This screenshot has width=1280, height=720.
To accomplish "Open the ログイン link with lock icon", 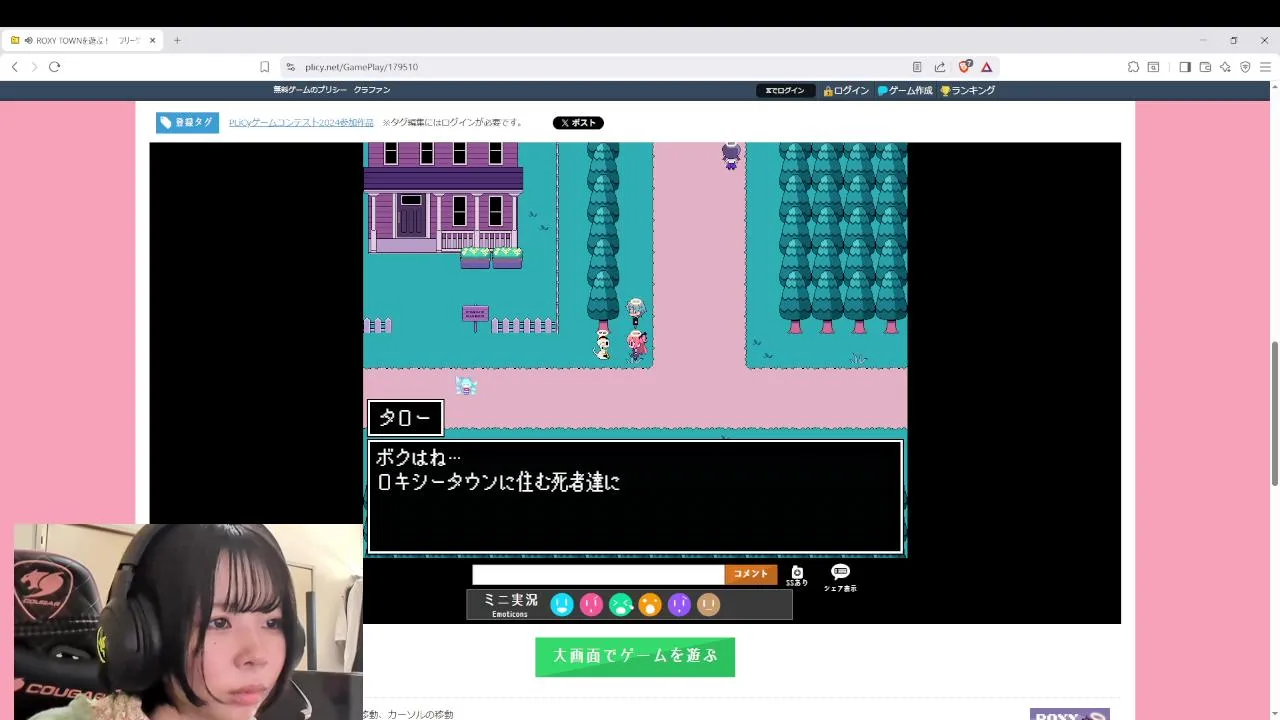I will tap(846, 90).
